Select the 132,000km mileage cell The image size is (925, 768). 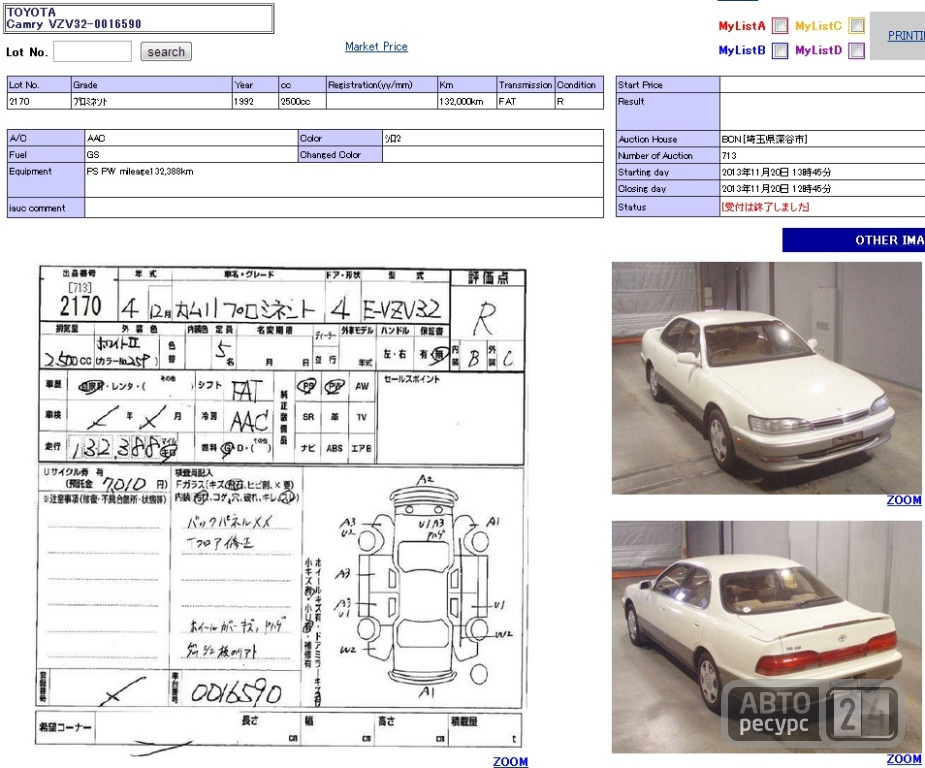pos(467,101)
